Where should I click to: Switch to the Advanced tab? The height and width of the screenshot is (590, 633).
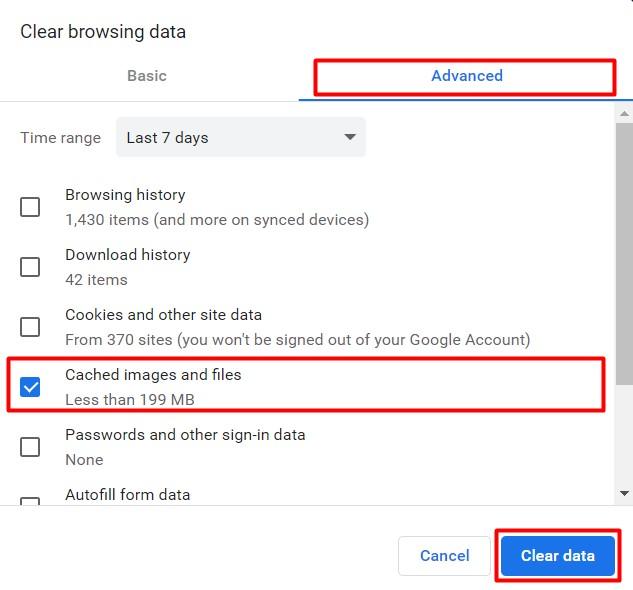(x=466, y=76)
